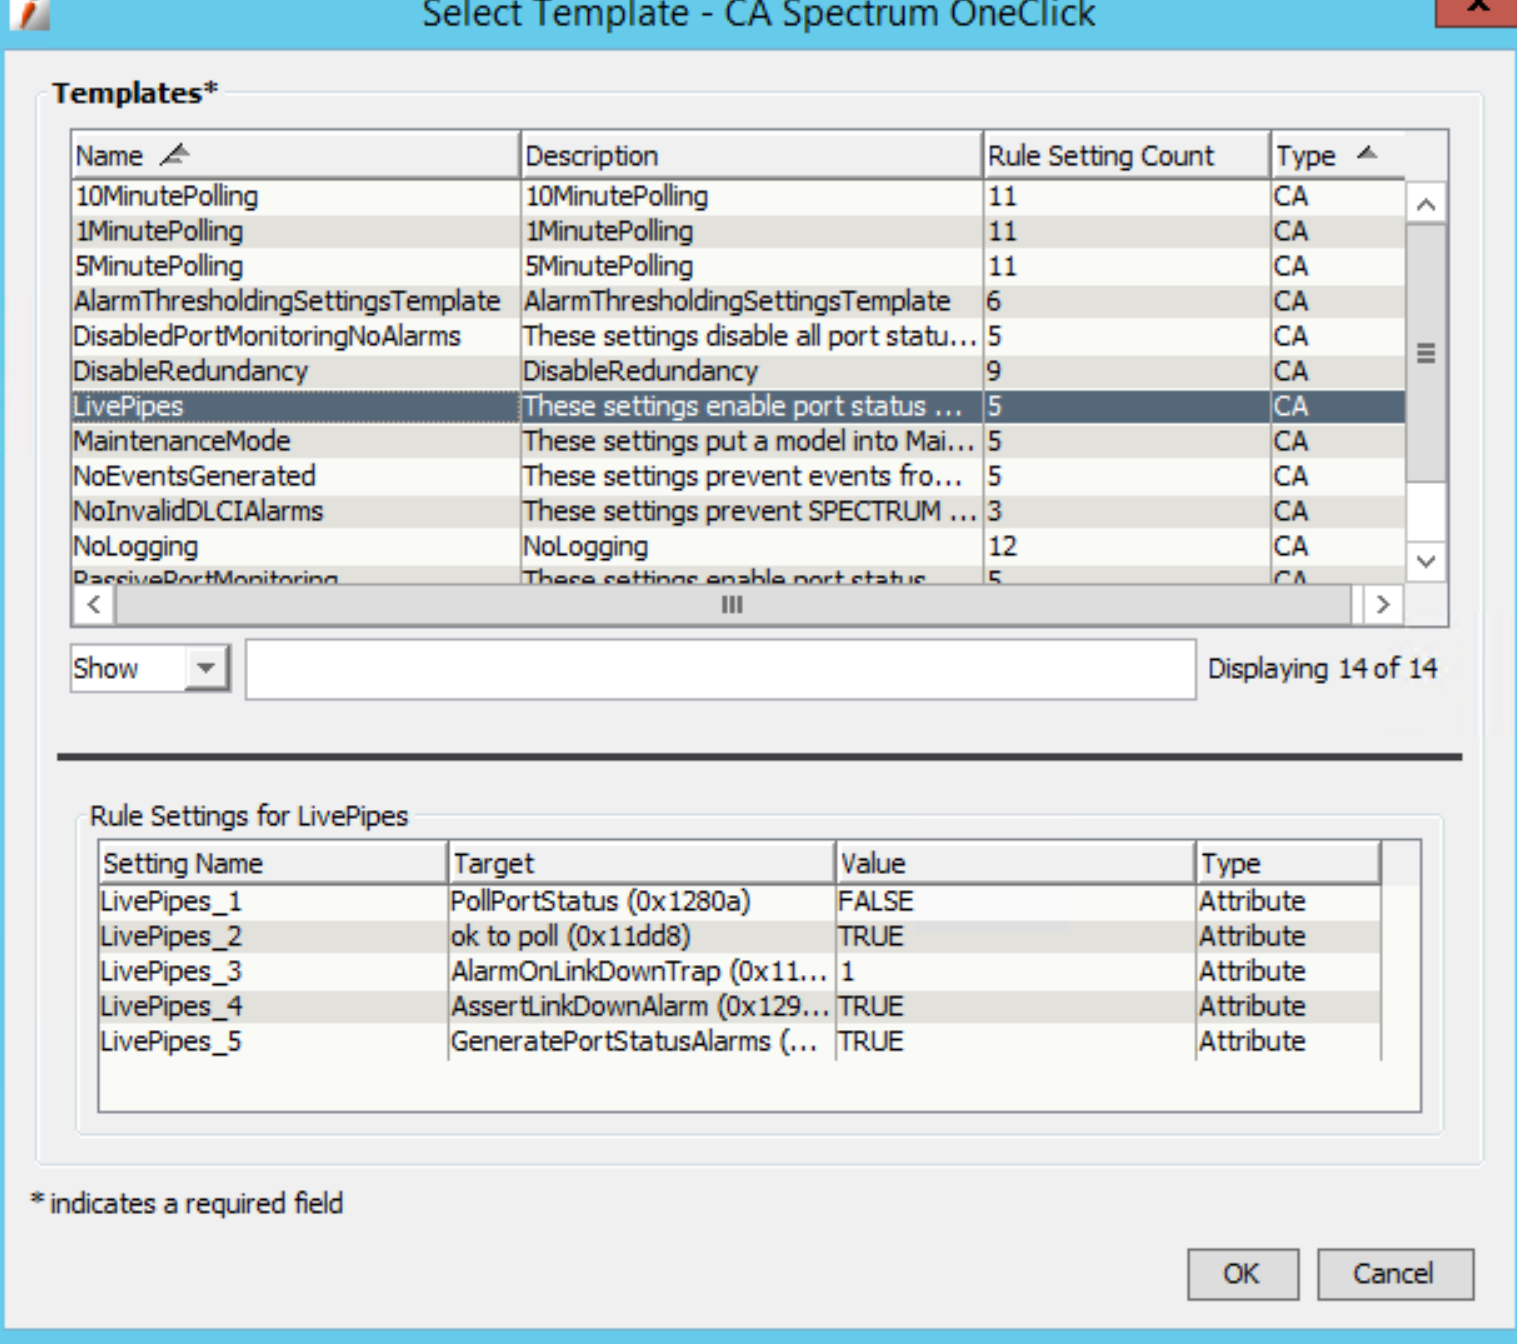This screenshot has width=1517, height=1344.
Task: Select the LivePipes_3 rule setting
Action: (171, 971)
